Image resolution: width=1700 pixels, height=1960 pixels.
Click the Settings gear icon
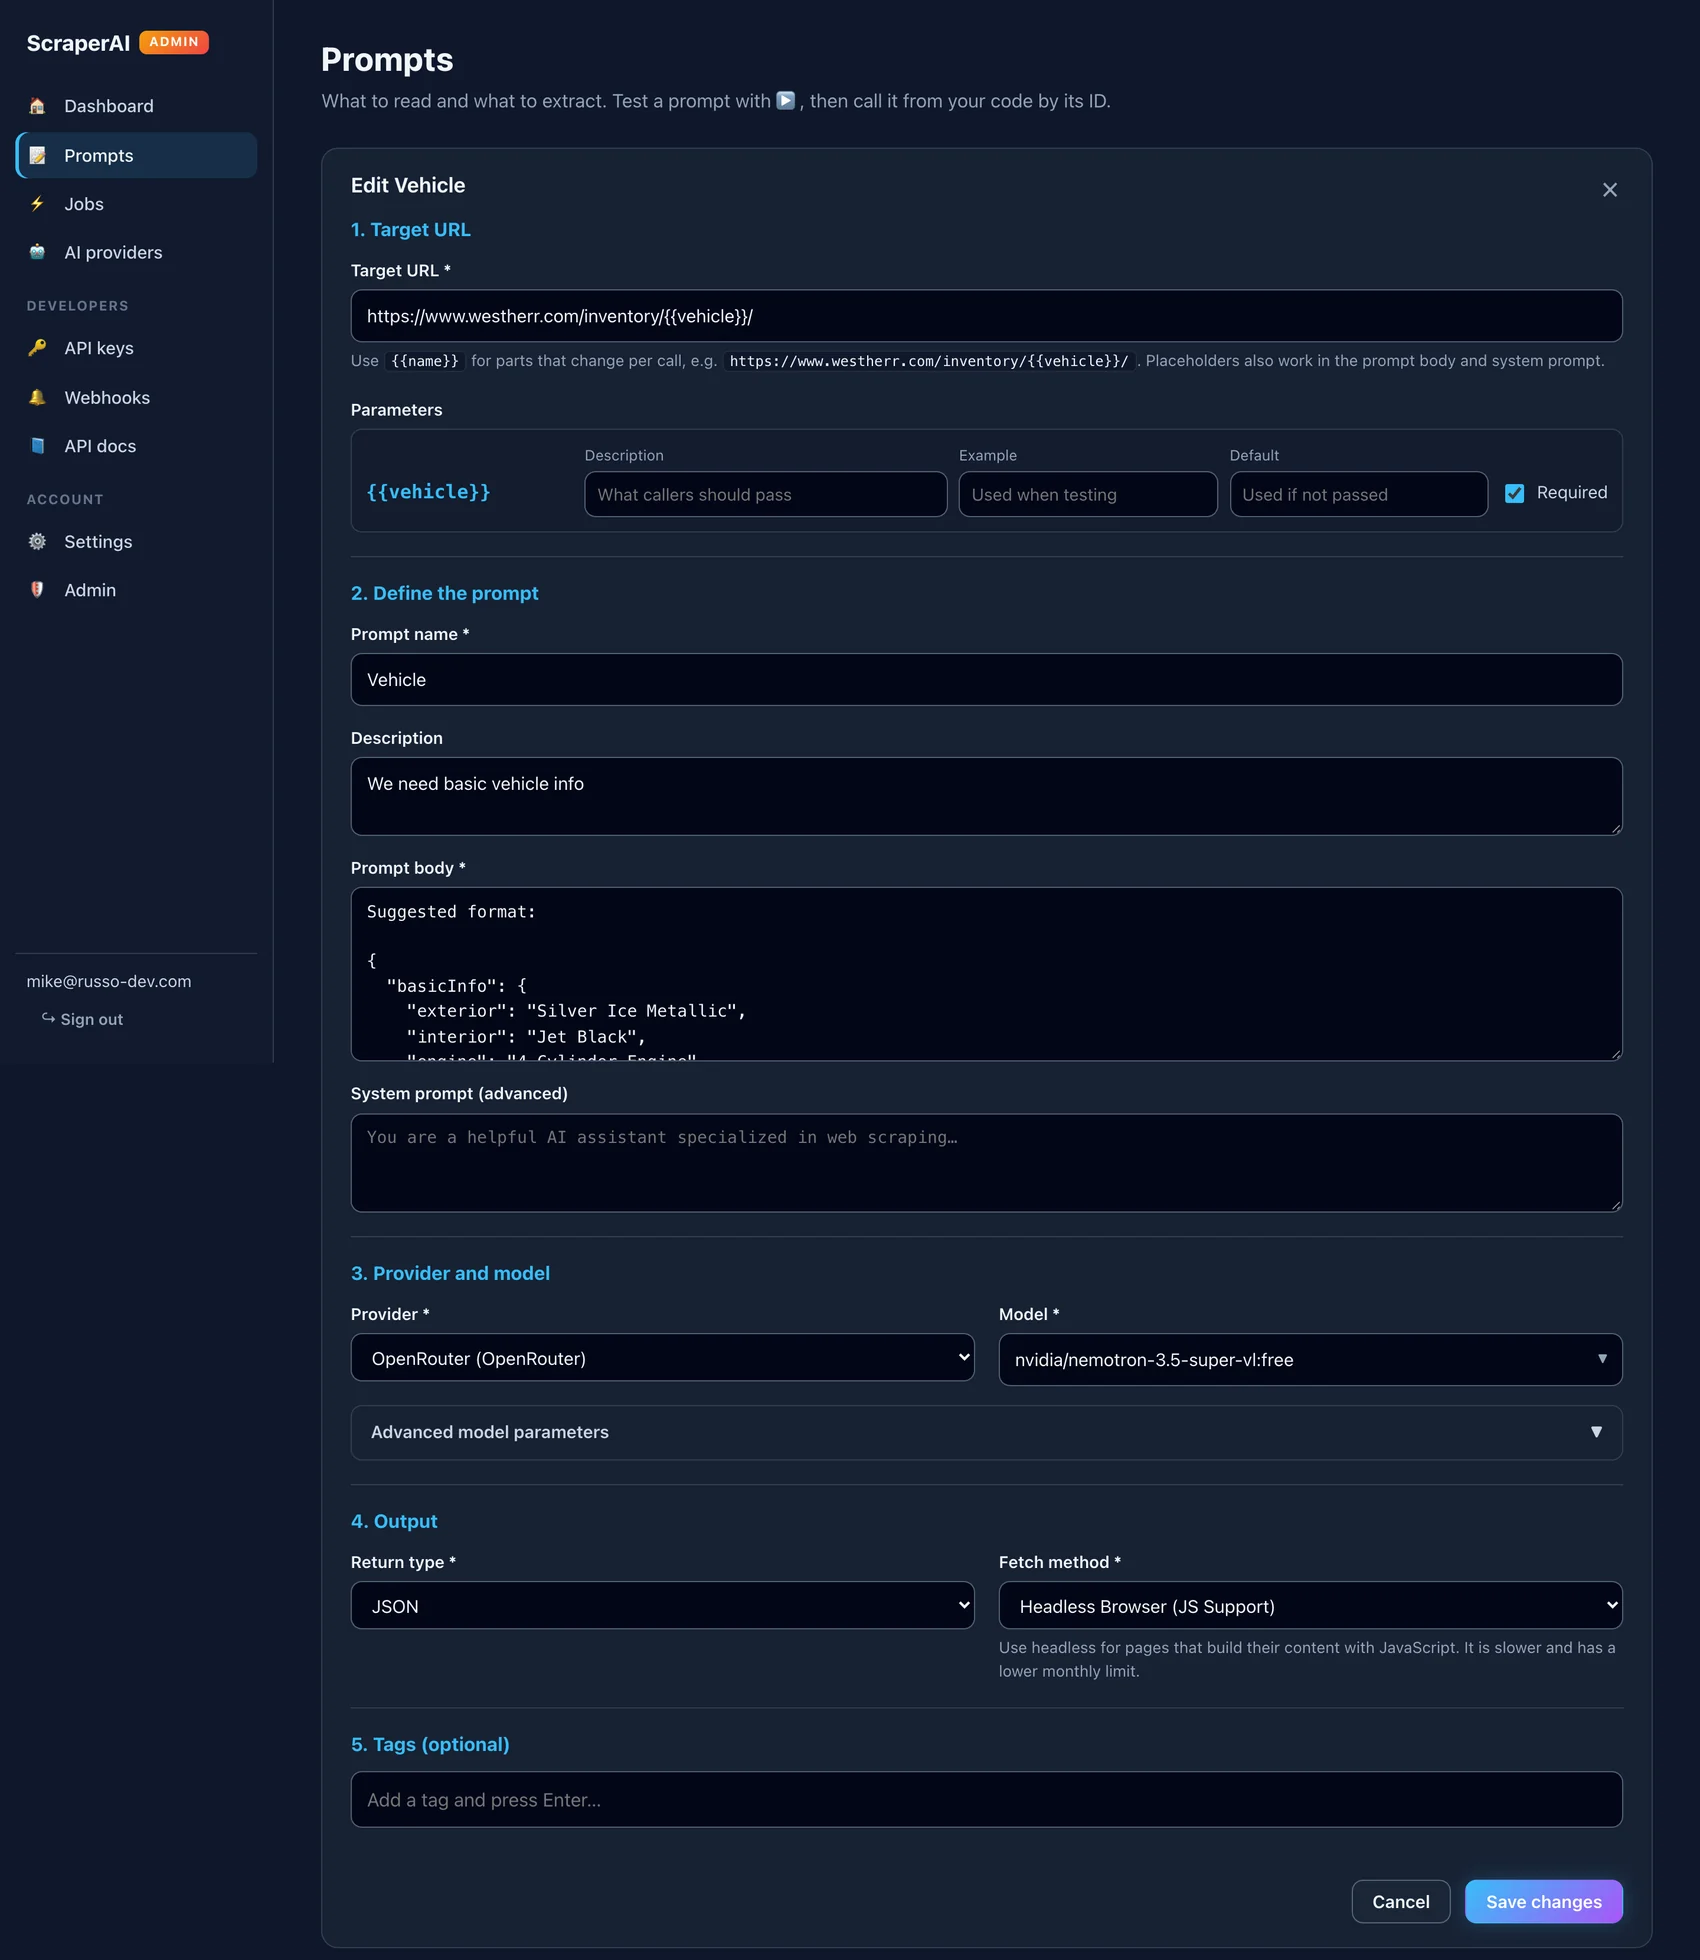37,541
